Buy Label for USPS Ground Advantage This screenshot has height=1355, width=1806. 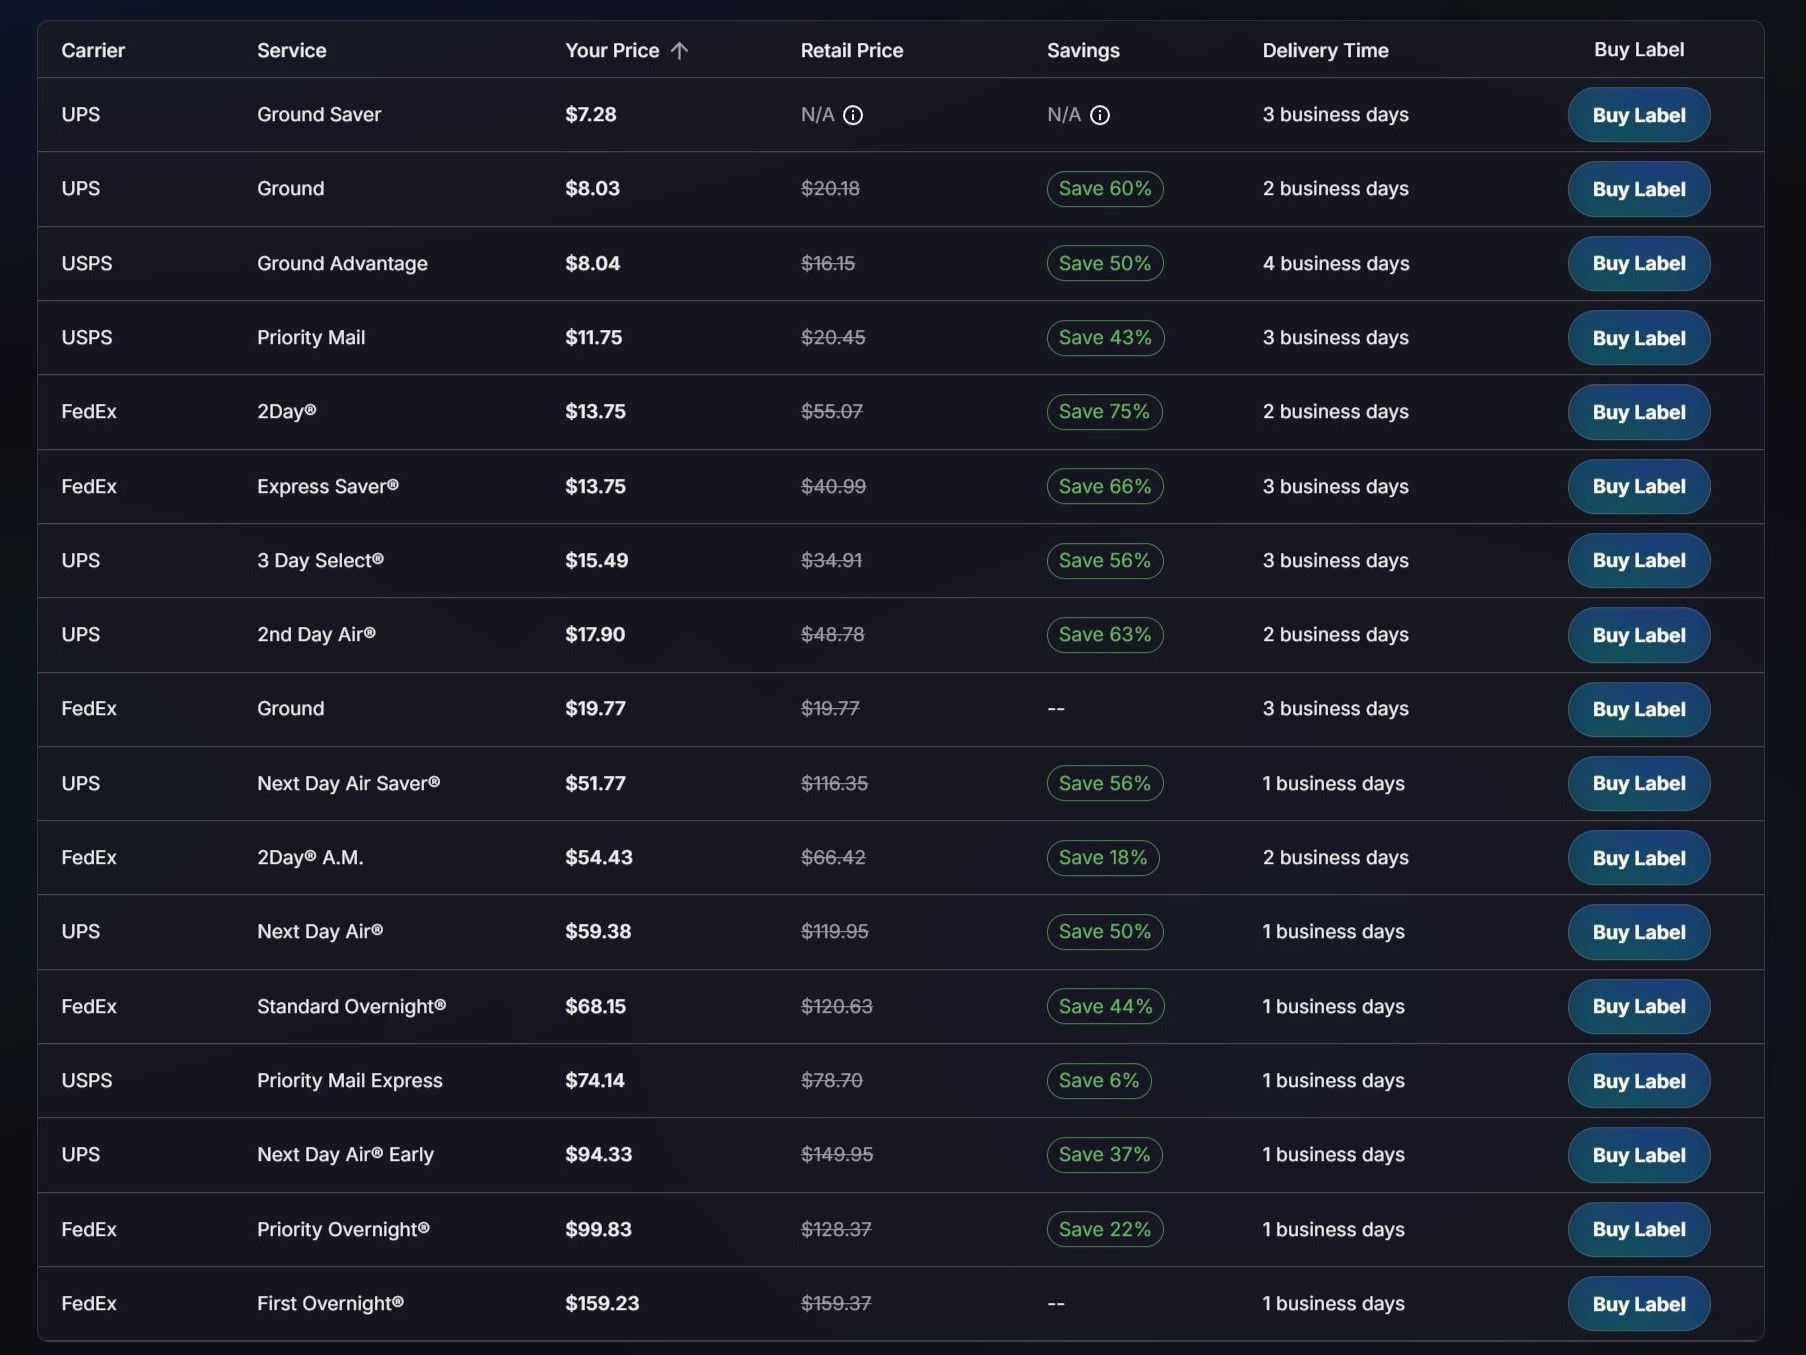tap(1639, 264)
